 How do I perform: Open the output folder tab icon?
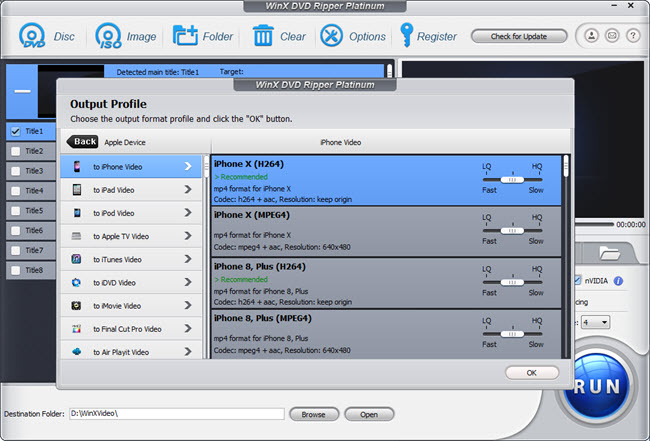pos(609,252)
